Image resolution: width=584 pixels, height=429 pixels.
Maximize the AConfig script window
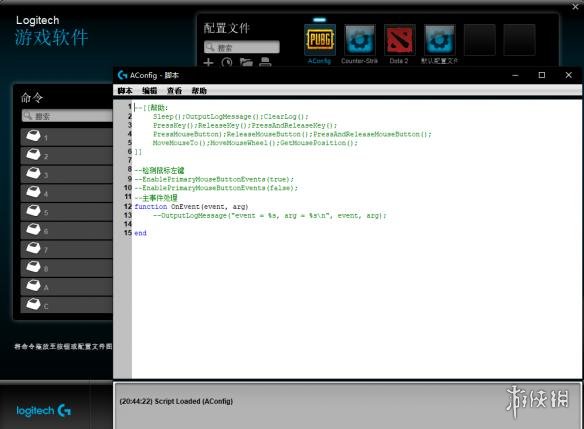(542, 75)
